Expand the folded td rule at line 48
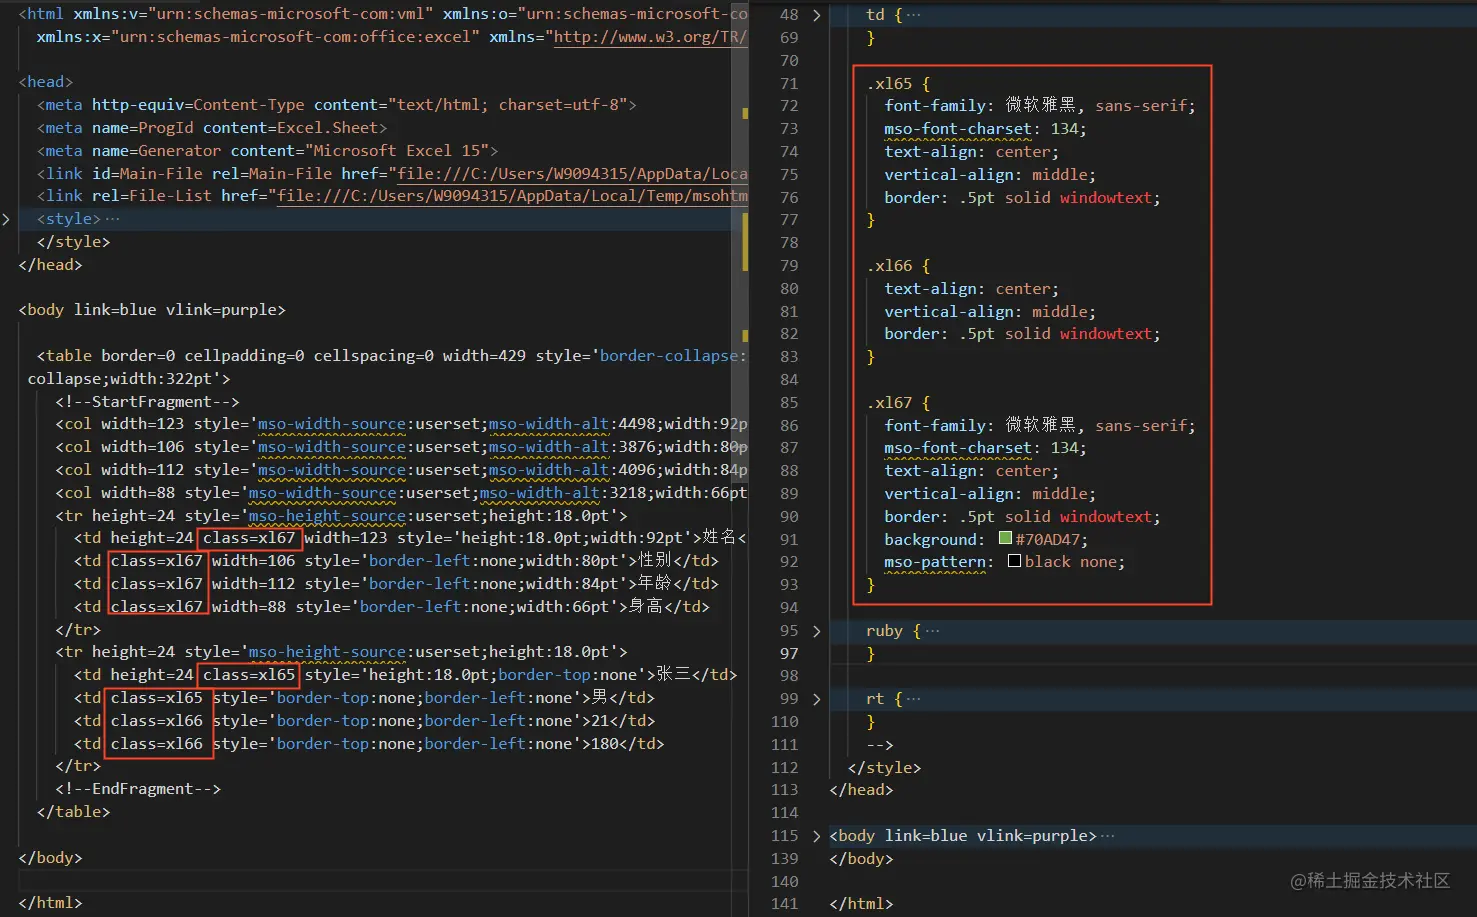 coord(817,15)
